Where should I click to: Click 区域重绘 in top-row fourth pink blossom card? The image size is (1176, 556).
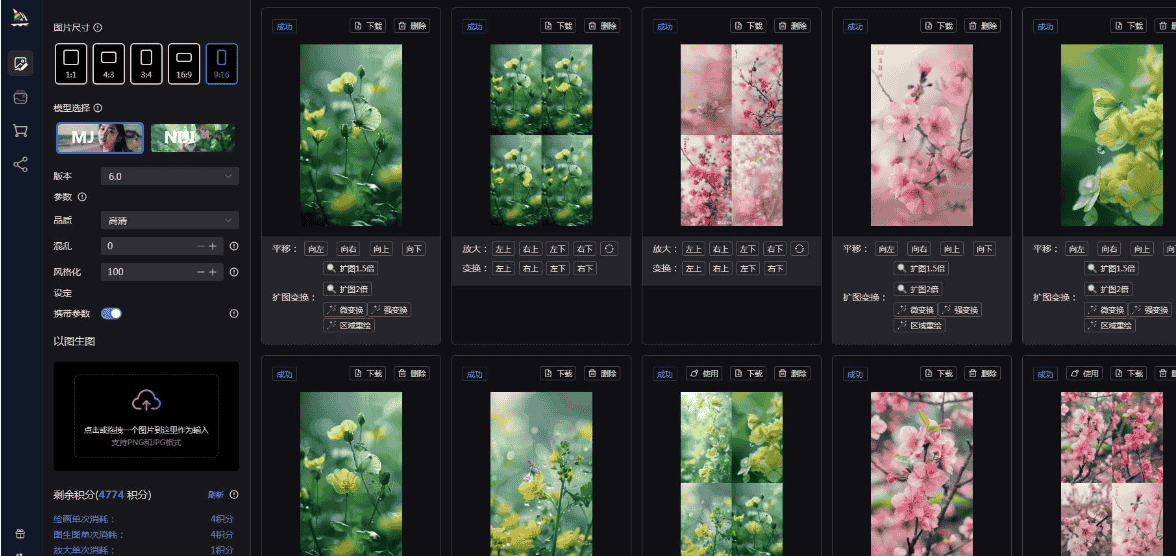(x=920, y=325)
